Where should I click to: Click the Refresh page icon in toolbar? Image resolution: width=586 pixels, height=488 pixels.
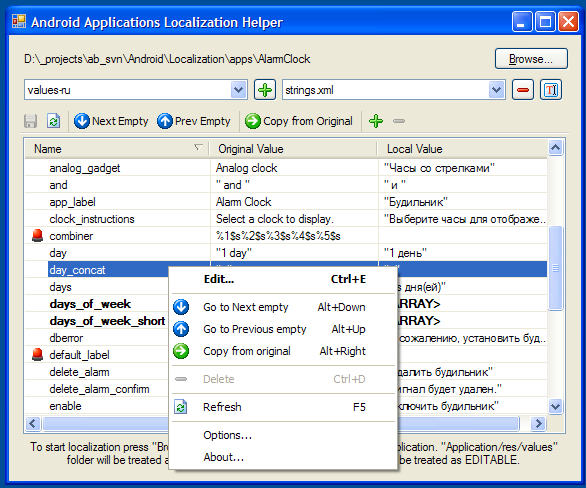(53, 121)
